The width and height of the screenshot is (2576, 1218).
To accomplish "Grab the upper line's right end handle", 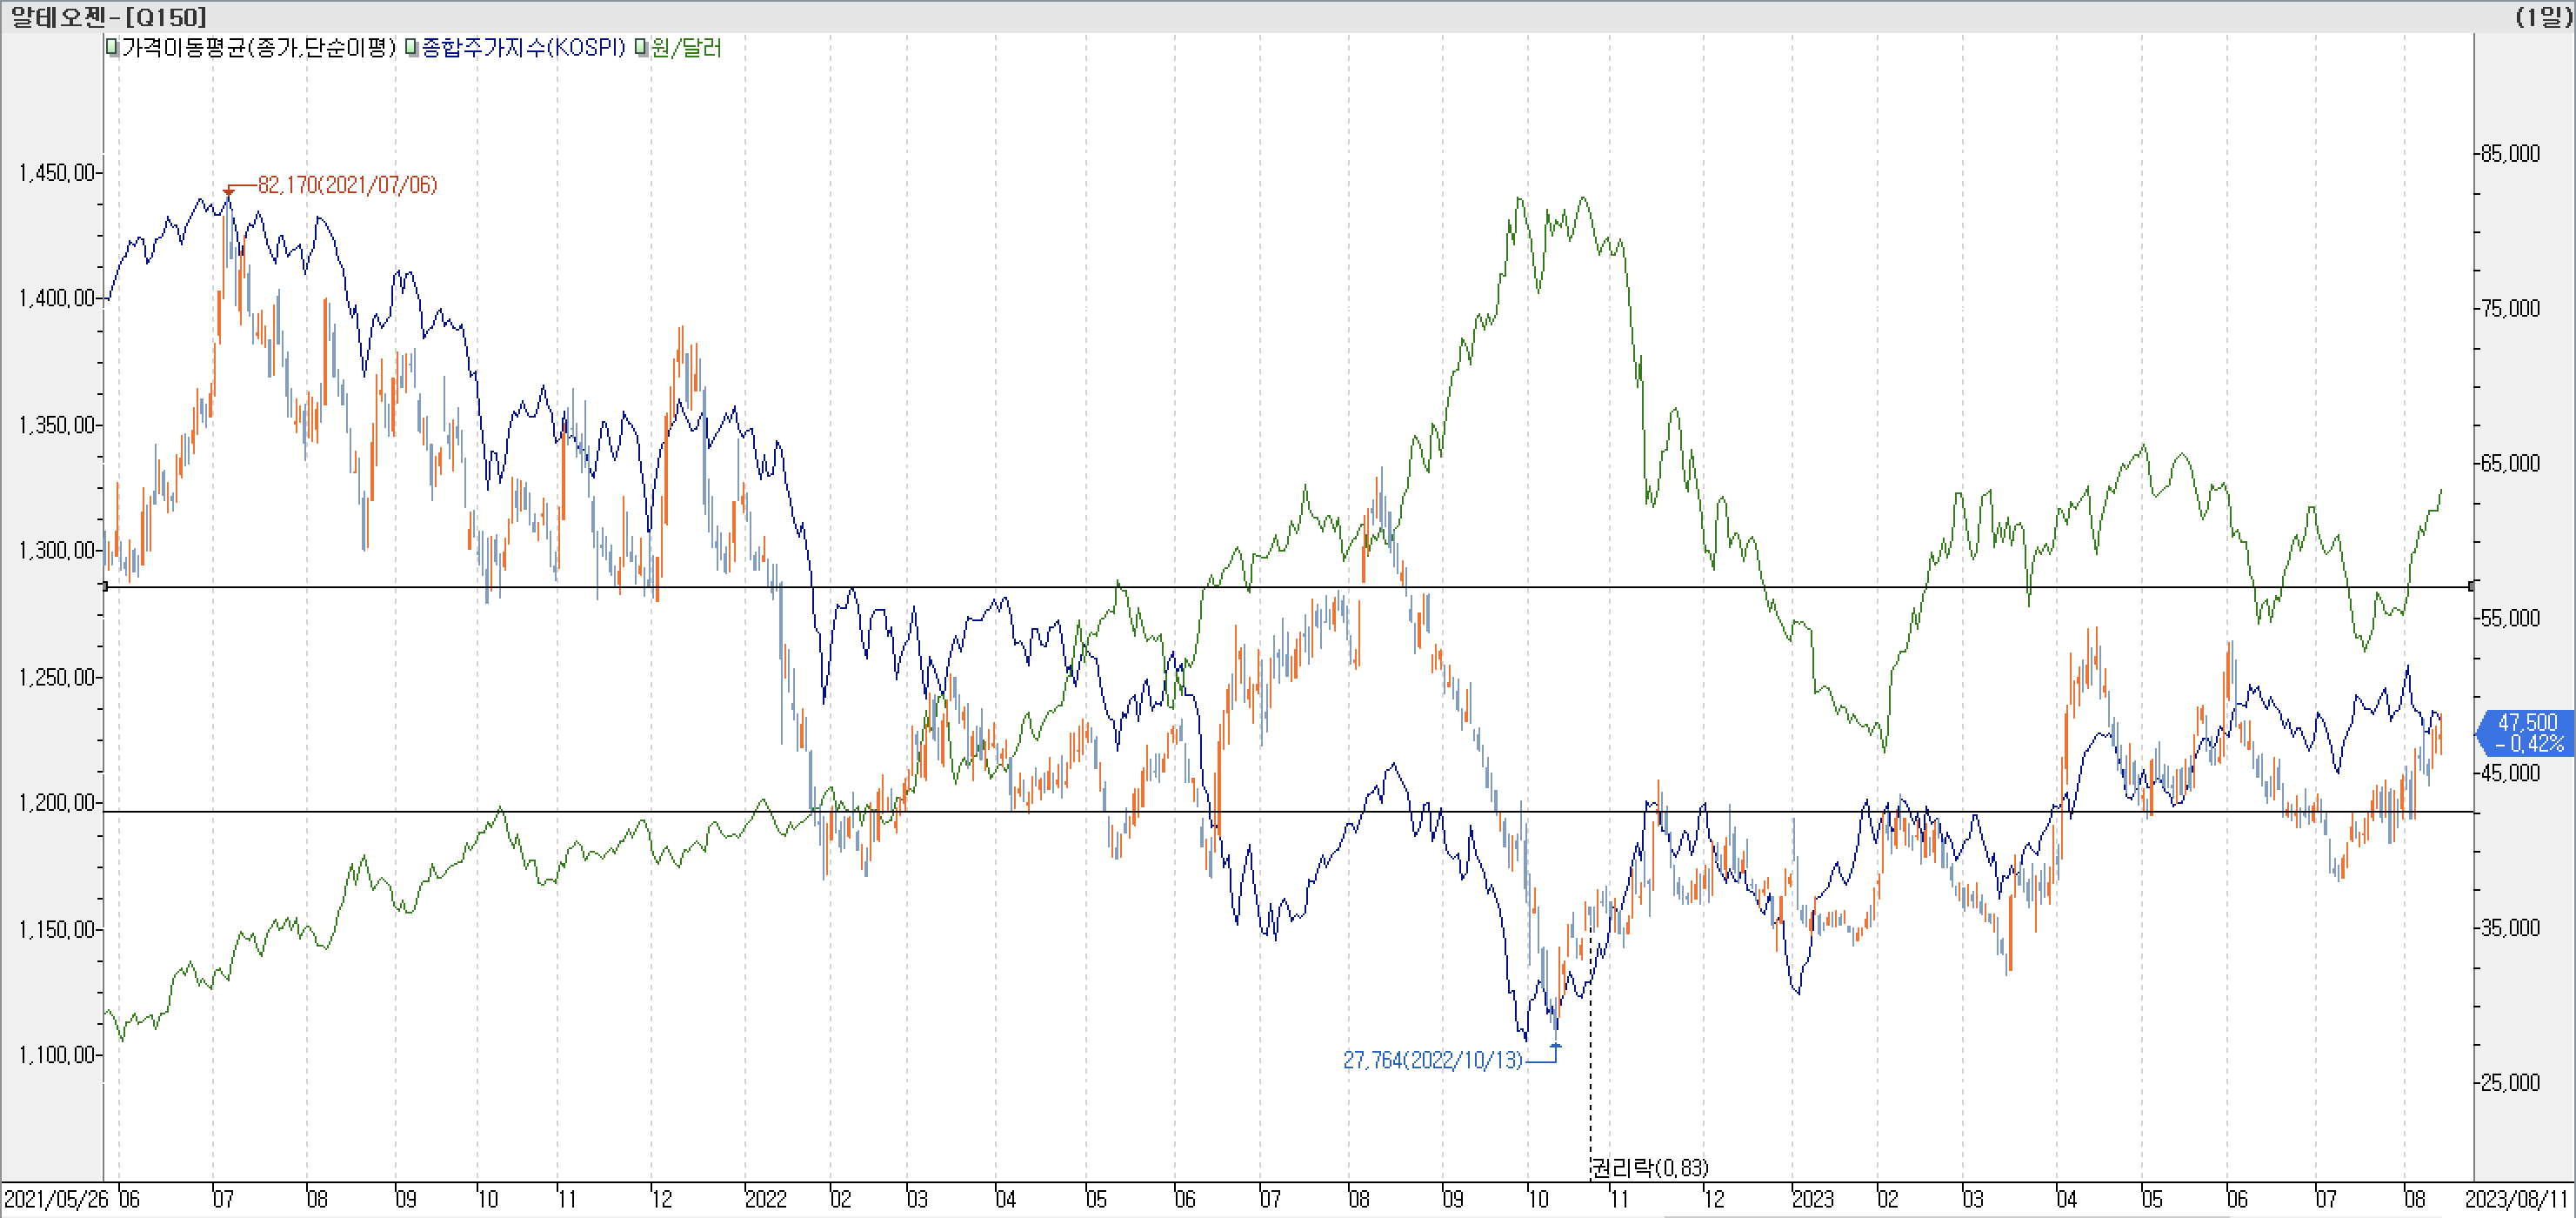I will 2472,587.
